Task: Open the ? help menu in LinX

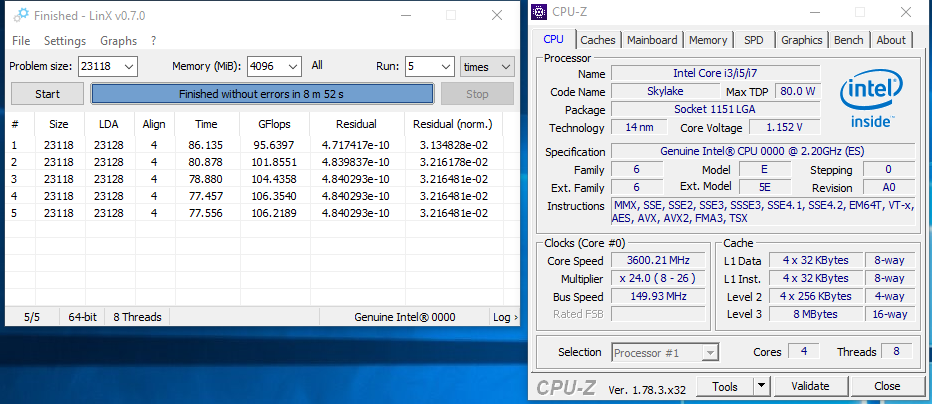Action: 153,40
